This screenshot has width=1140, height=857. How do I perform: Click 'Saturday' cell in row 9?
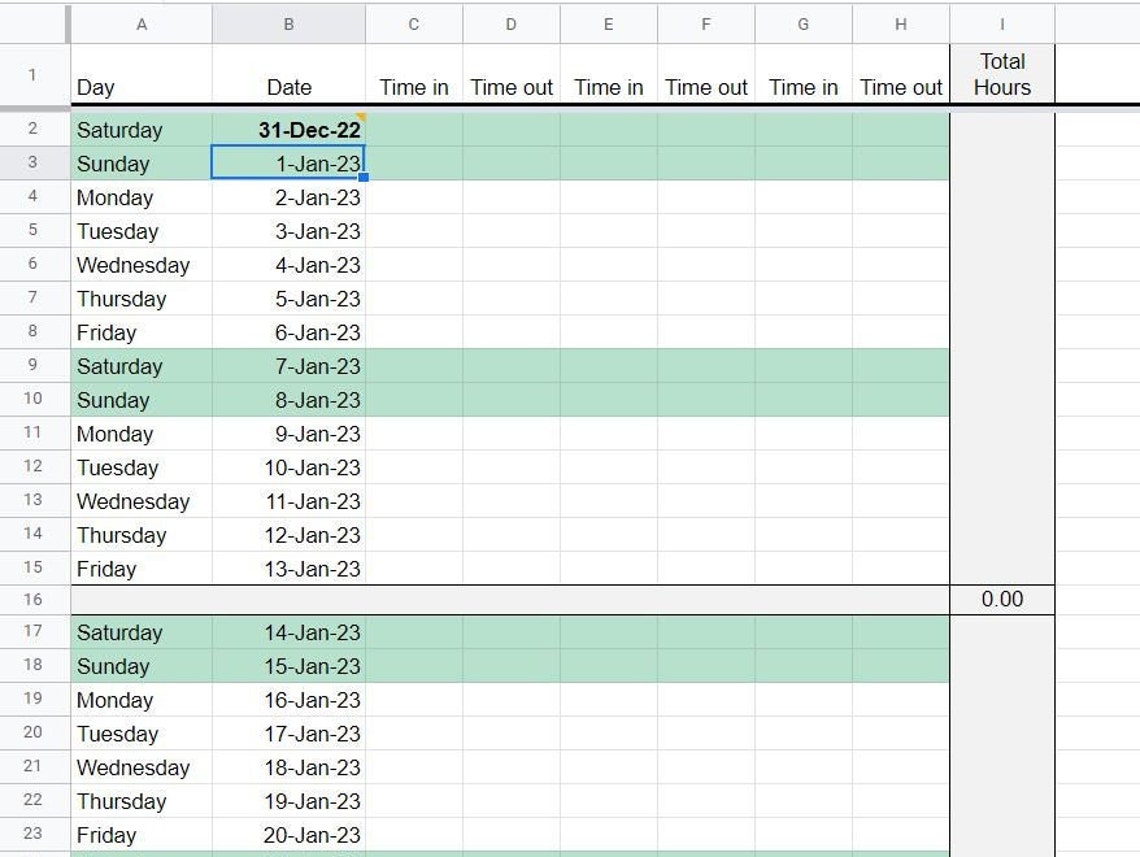coord(142,366)
